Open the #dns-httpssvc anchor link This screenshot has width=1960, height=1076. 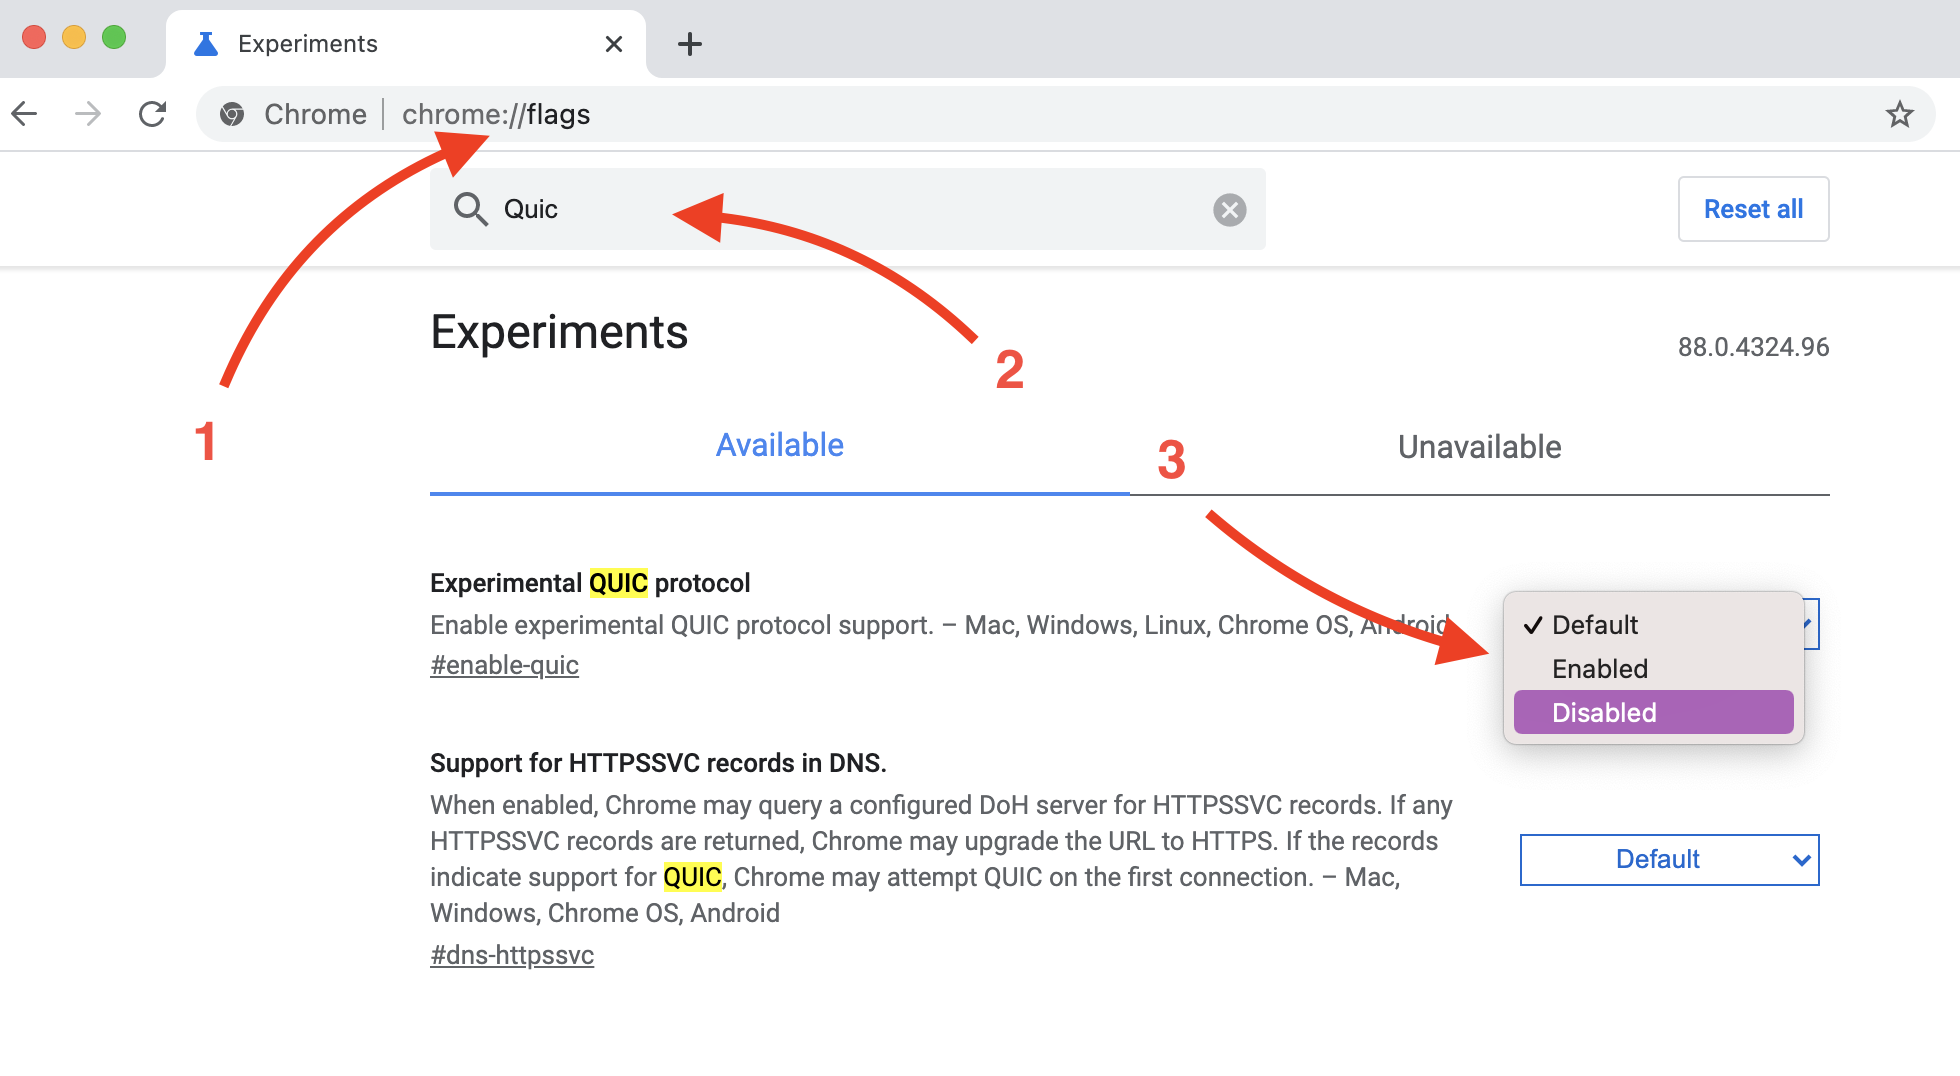[x=512, y=955]
